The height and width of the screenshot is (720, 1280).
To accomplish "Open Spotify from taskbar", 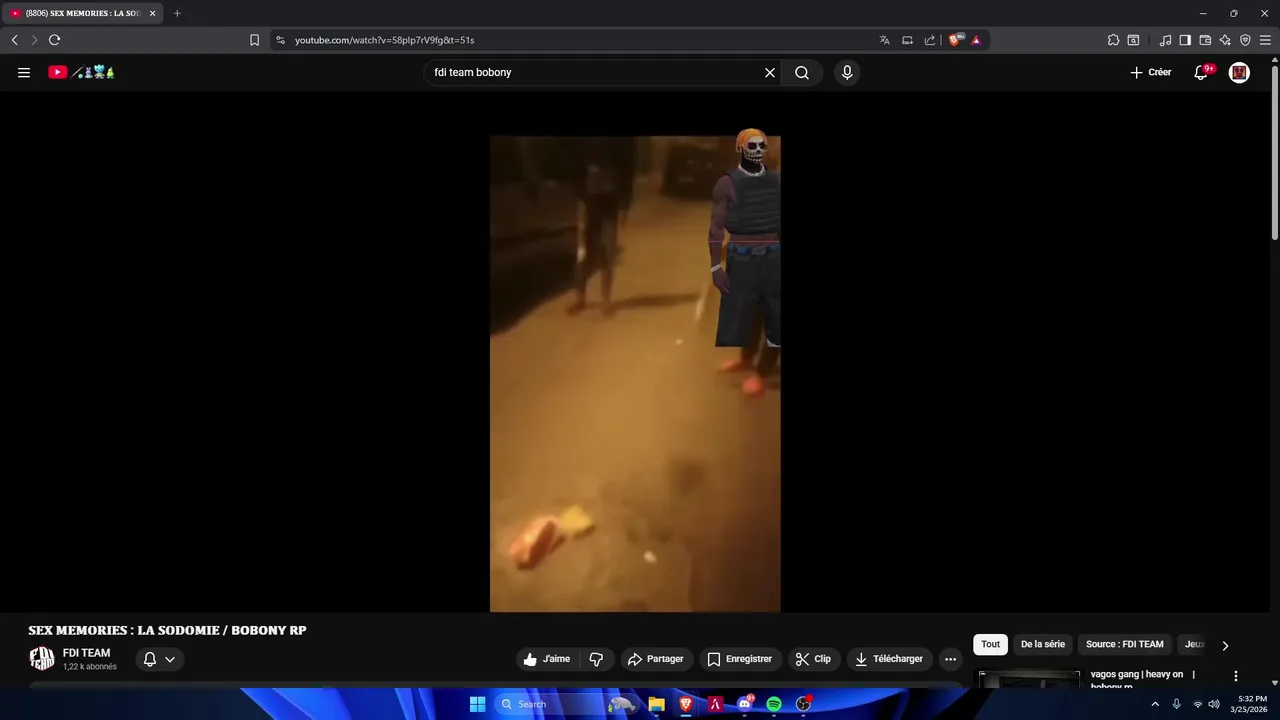I will tap(774, 704).
